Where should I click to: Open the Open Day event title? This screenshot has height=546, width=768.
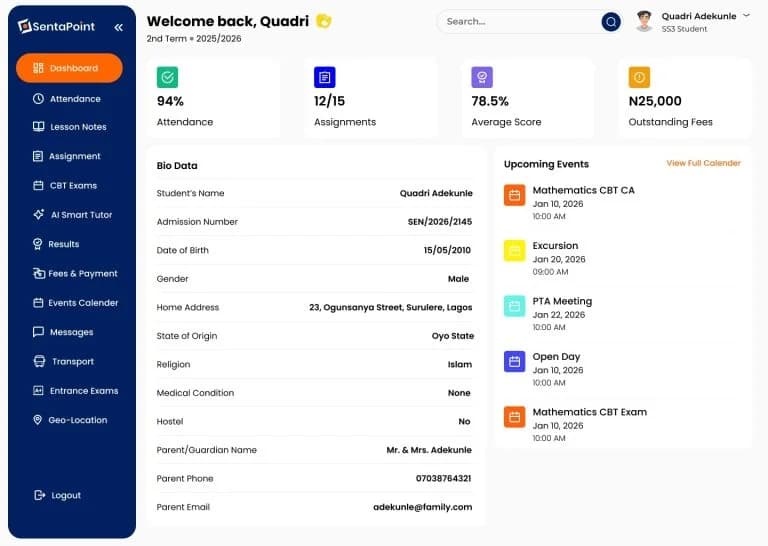point(556,356)
